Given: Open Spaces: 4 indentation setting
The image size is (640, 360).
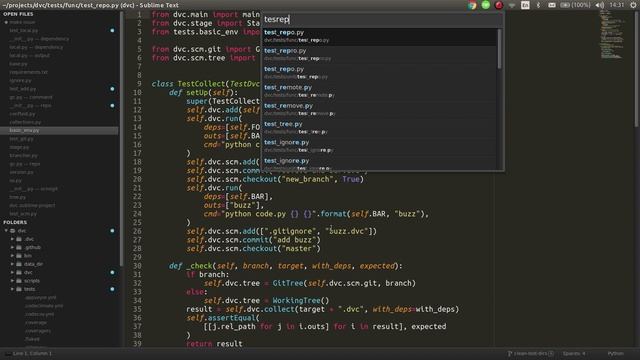Looking at the screenshot, I should point(574,353).
